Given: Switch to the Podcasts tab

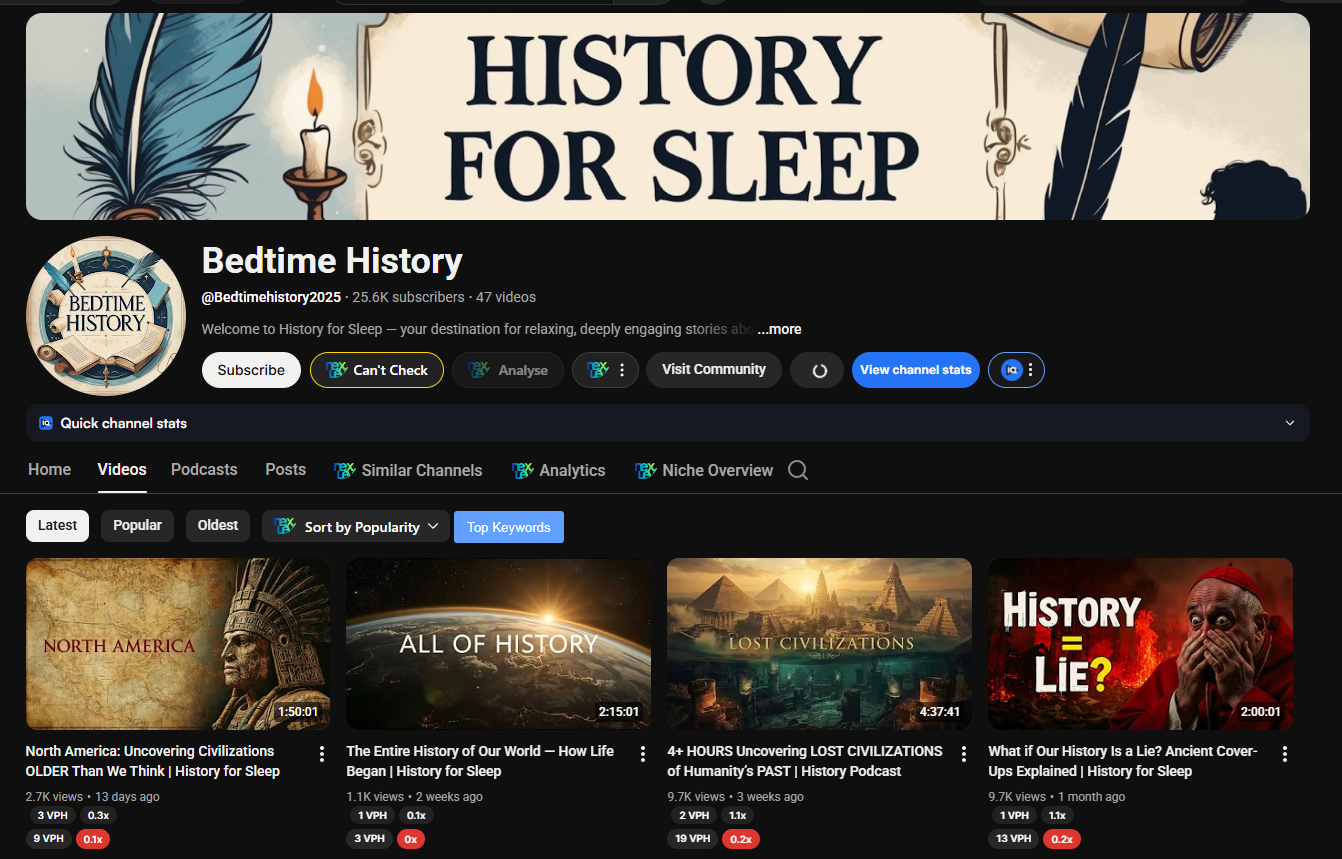Looking at the screenshot, I should pos(204,470).
